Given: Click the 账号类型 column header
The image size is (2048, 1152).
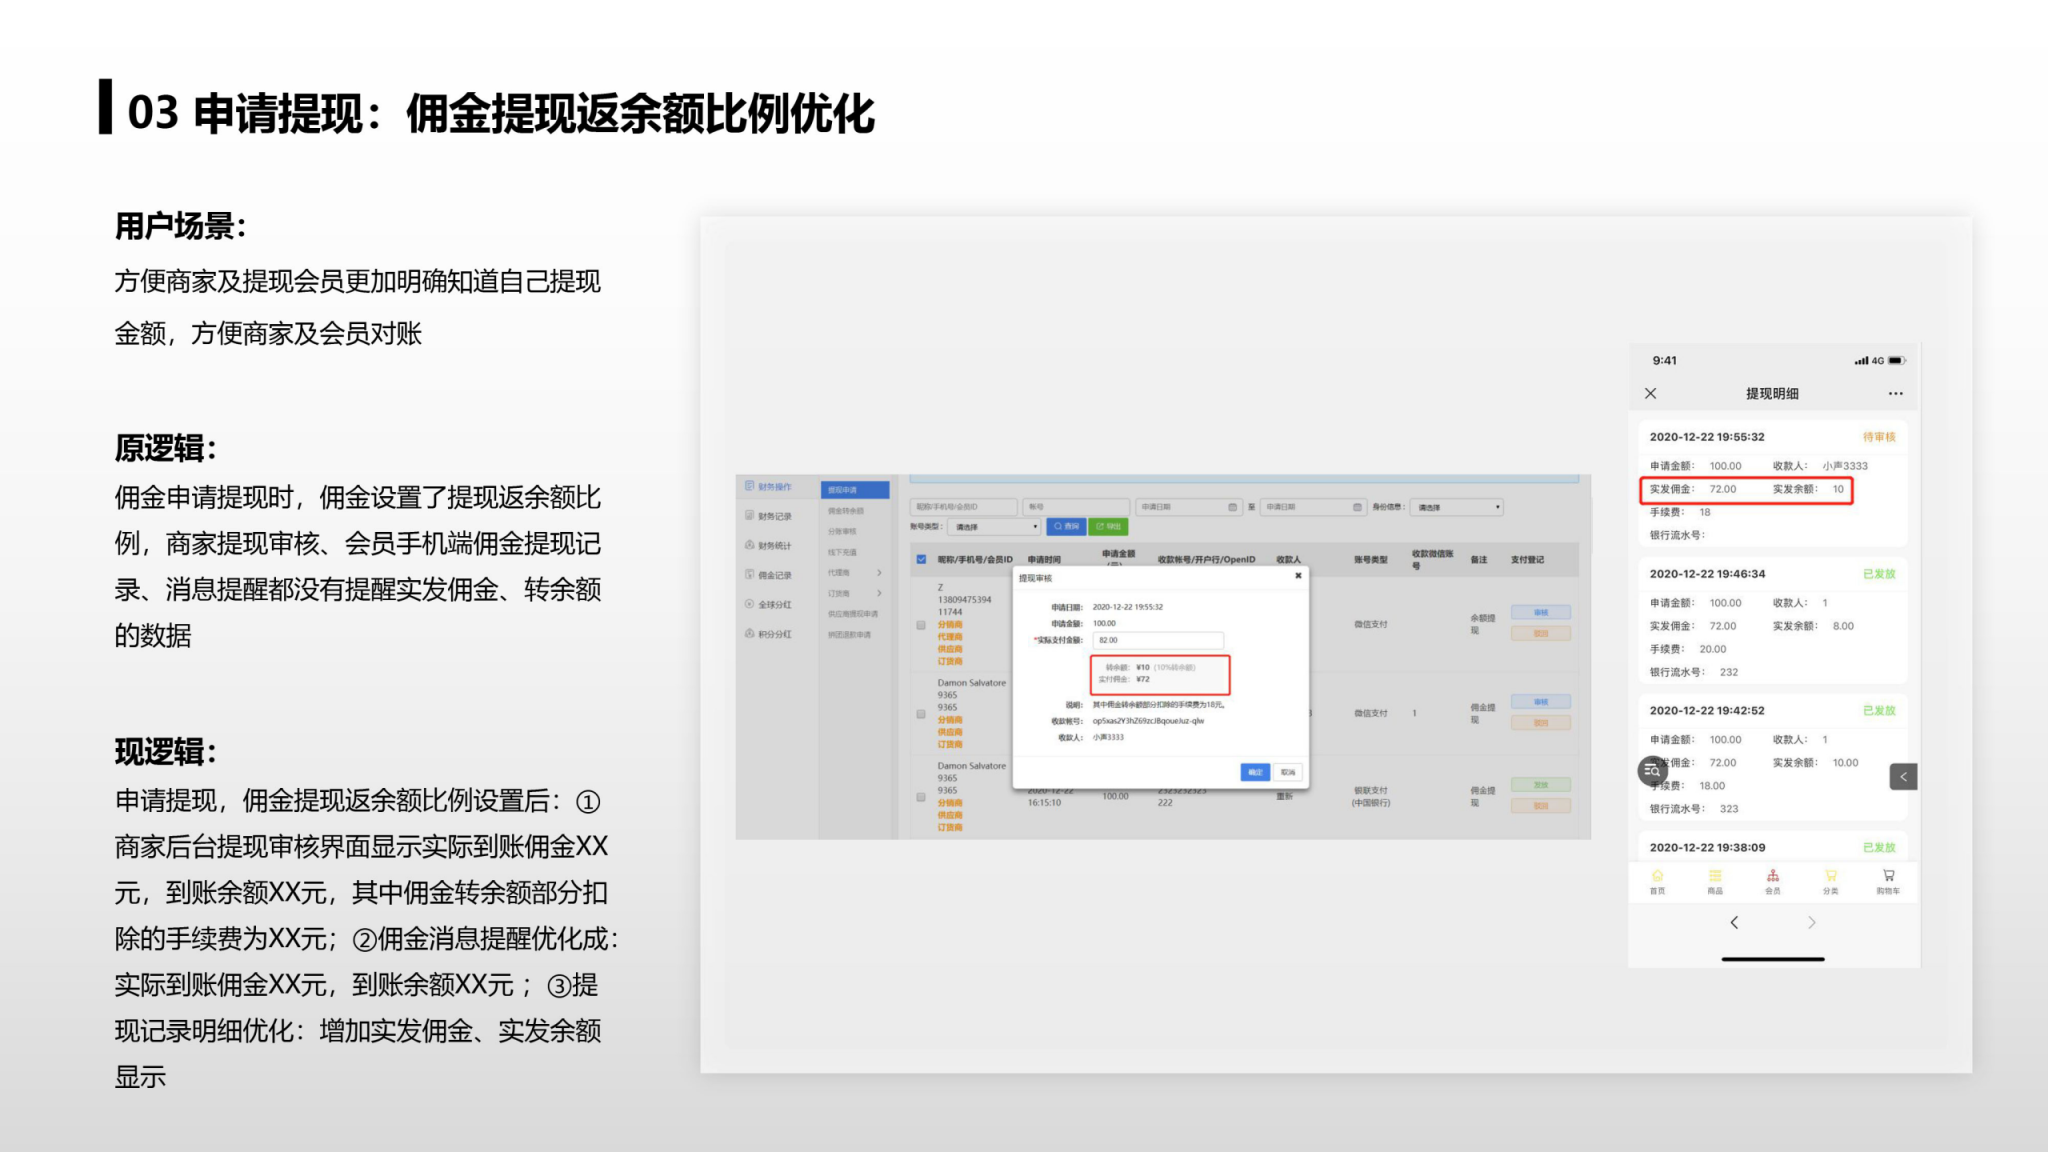Looking at the screenshot, I should pyautogui.click(x=1371, y=560).
